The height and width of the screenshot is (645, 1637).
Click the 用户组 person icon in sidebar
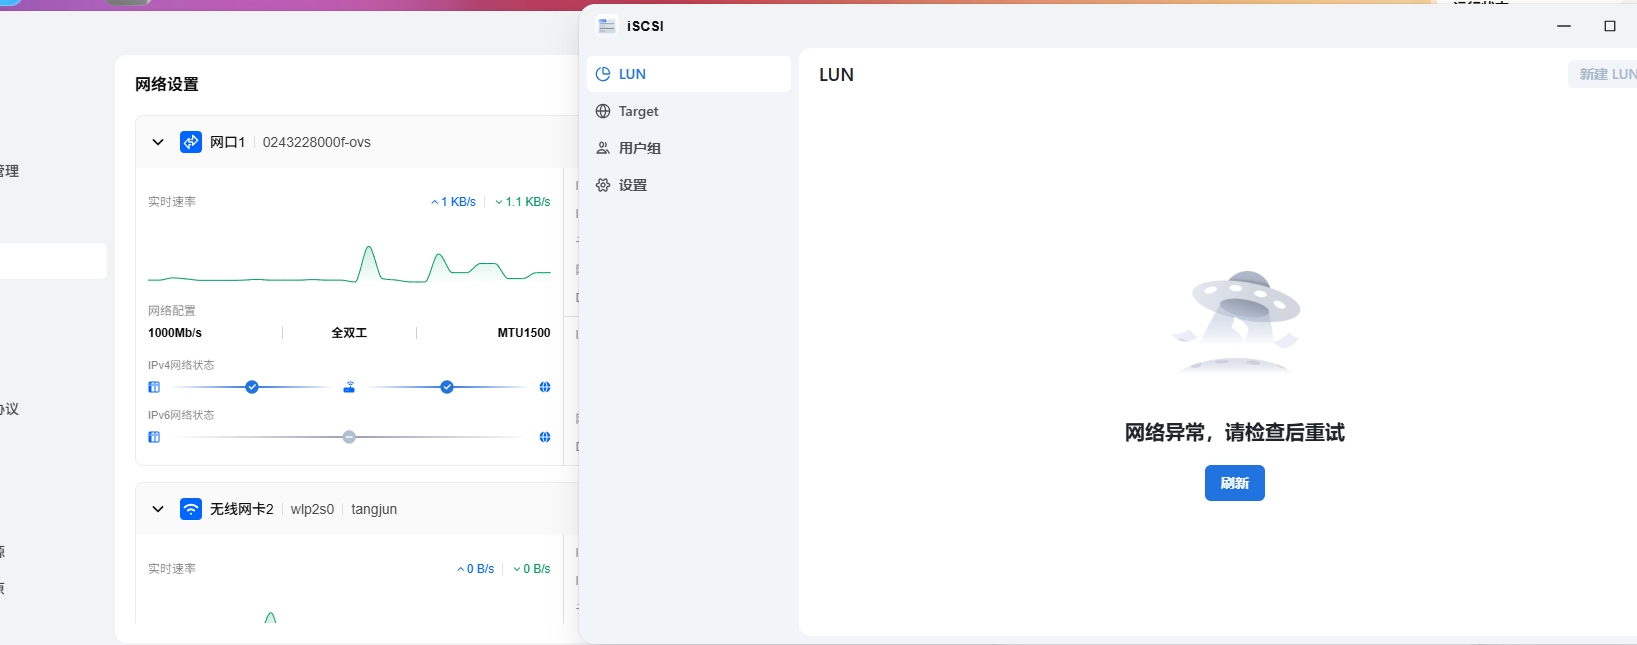coord(603,148)
